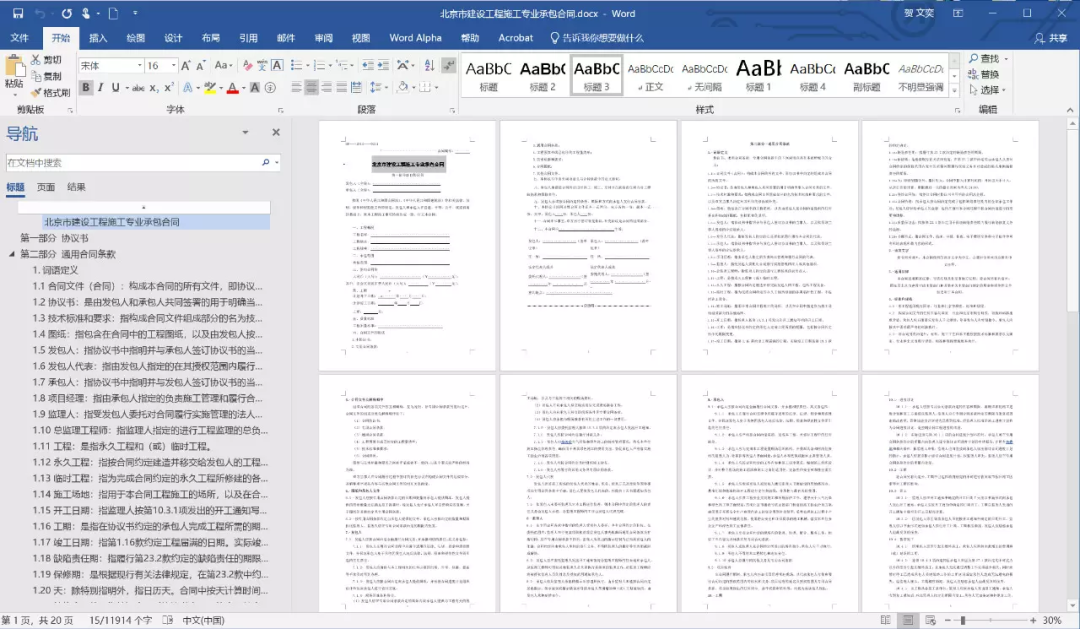Apply character shading gray A

point(255,87)
